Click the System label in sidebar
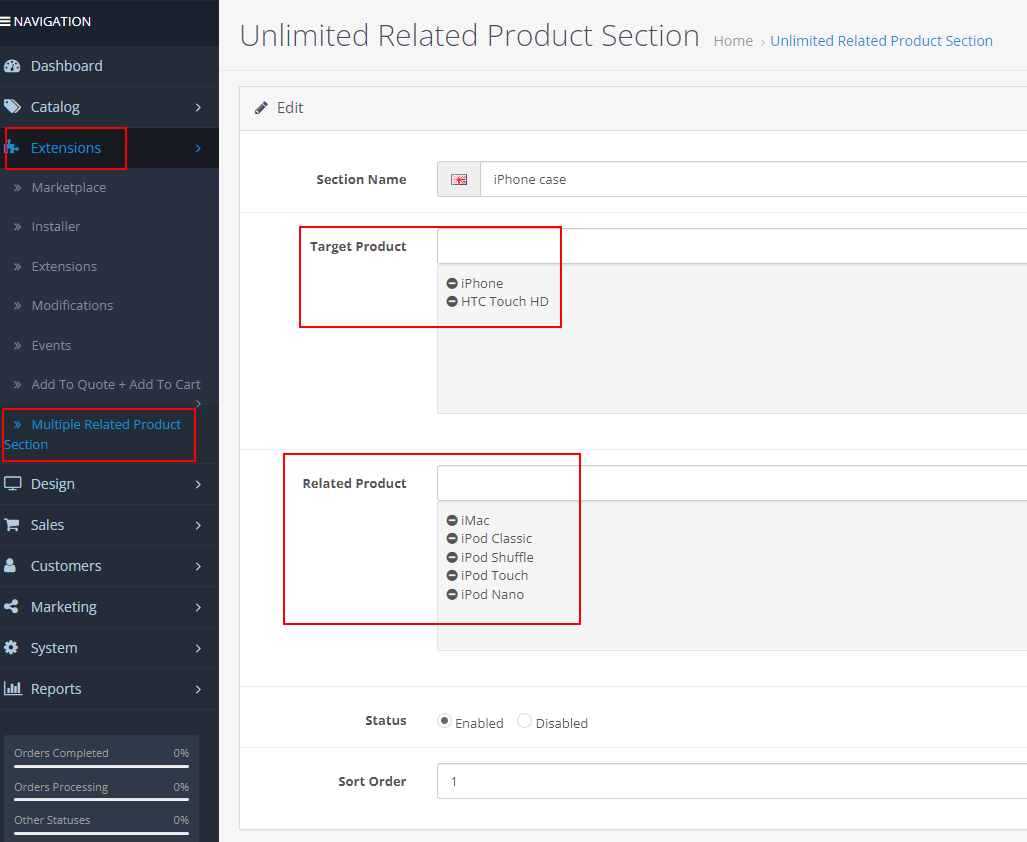 (54, 648)
